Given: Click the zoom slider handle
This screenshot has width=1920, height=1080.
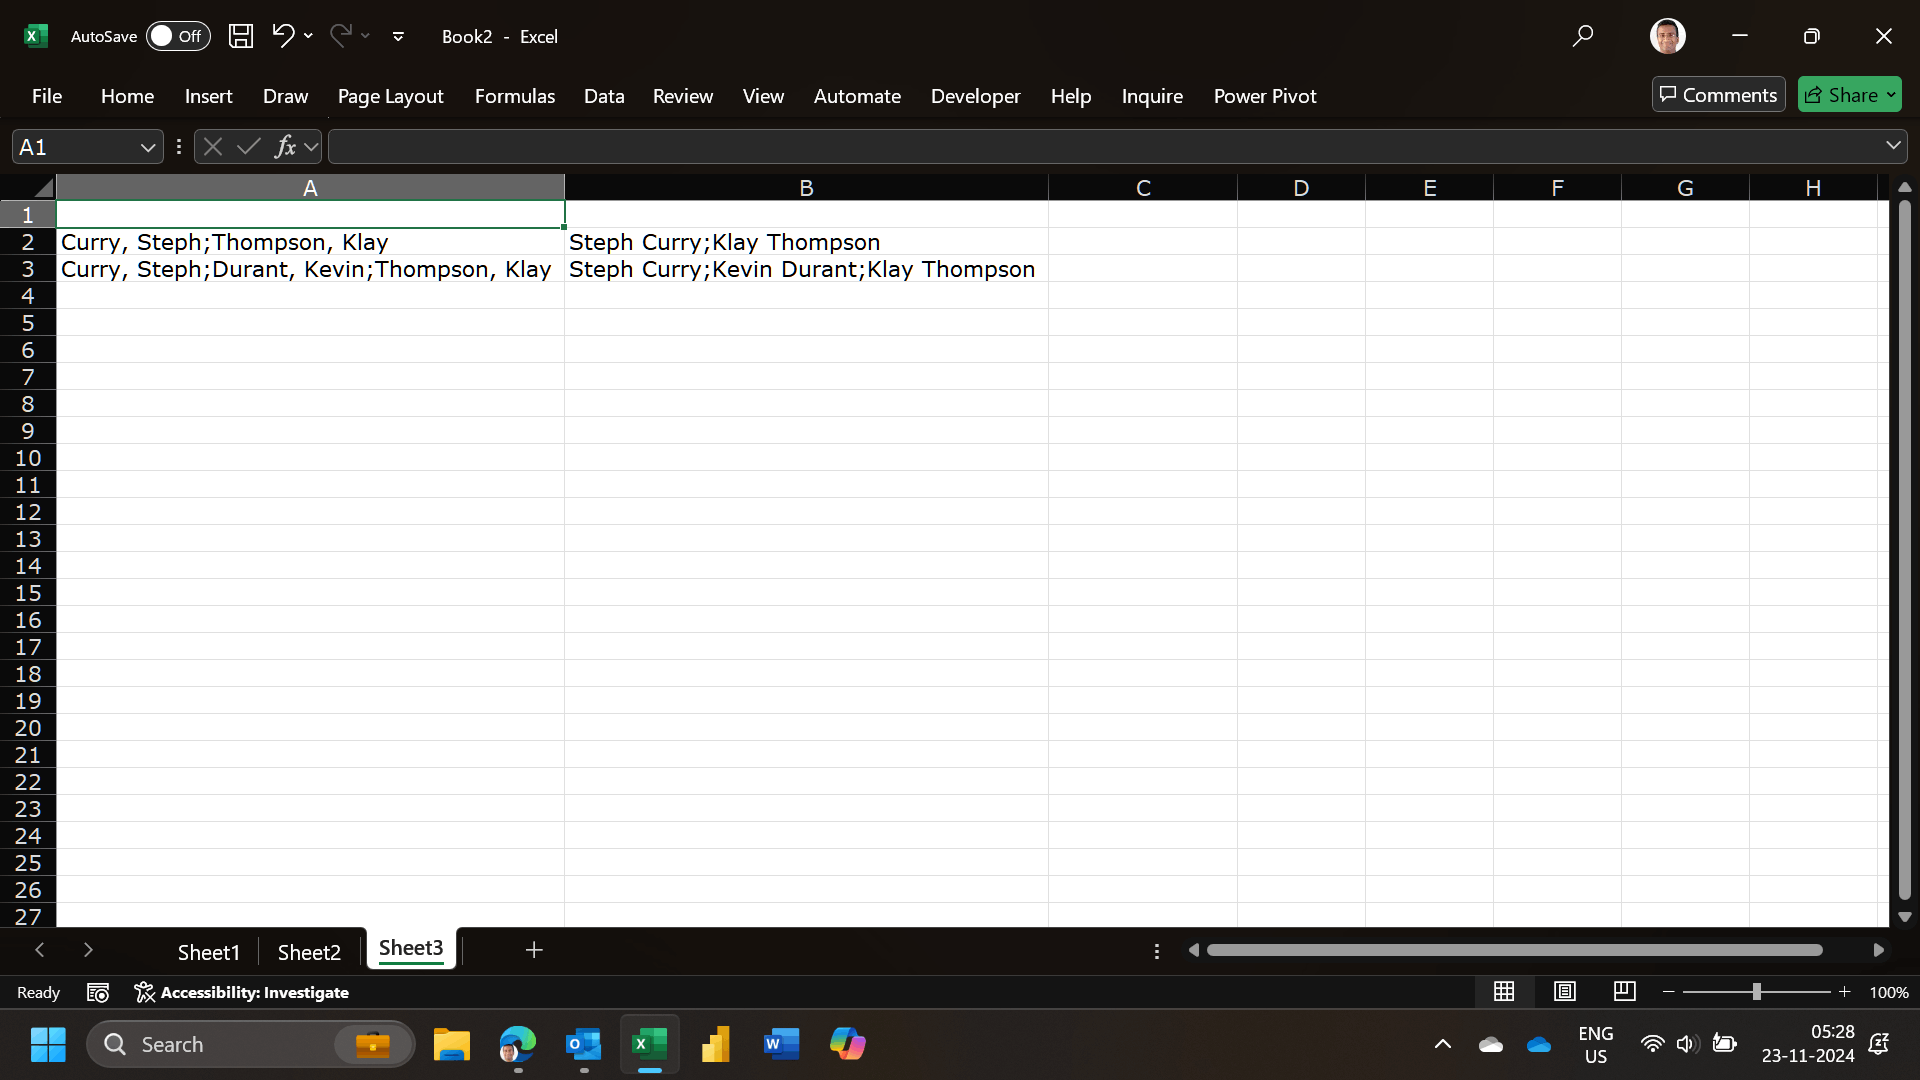Looking at the screenshot, I should (x=1756, y=991).
